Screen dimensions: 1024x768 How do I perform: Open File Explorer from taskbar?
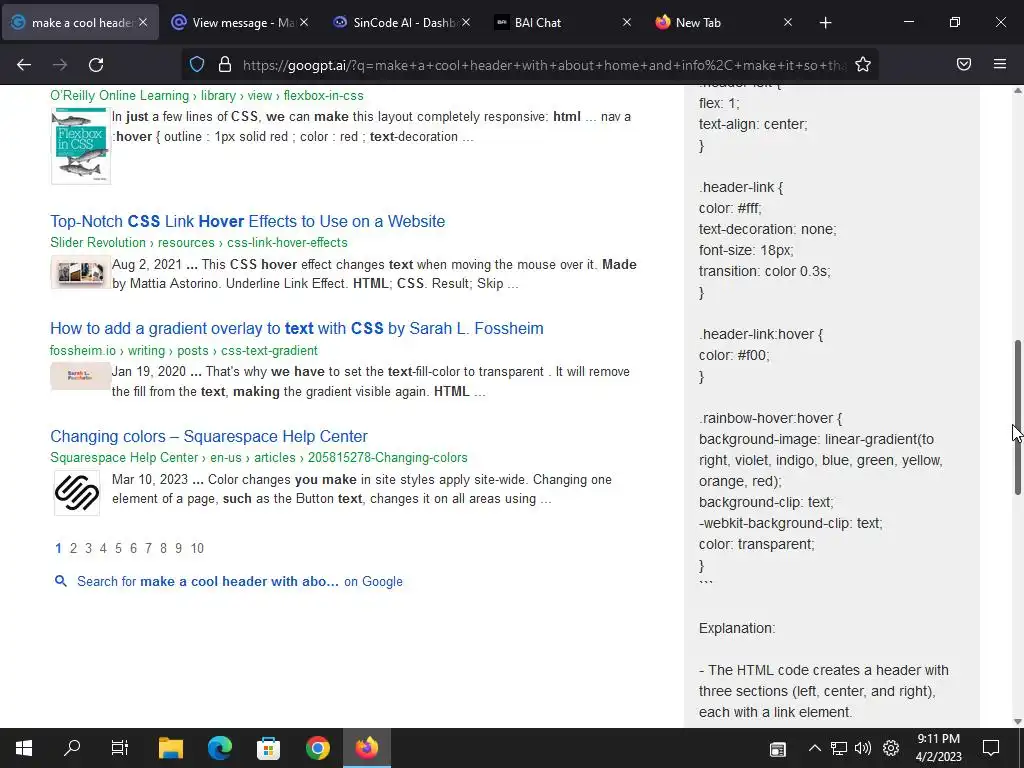(170, 748)
